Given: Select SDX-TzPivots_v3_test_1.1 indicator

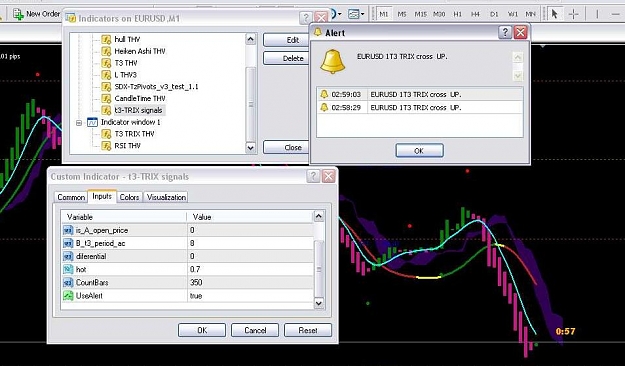Looking at the screenshot, I should 156,87.
